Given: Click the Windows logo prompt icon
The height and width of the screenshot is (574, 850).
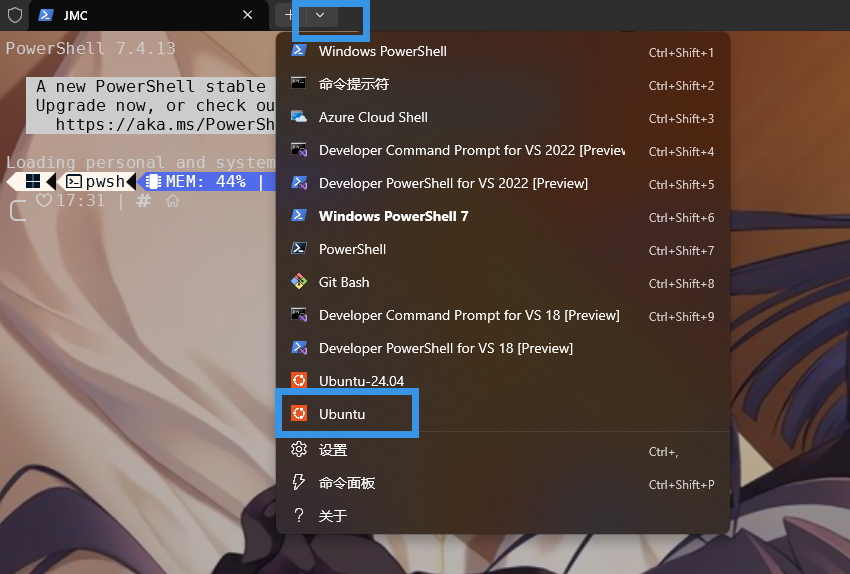Looking at the screenshot, I should (33, 182).
